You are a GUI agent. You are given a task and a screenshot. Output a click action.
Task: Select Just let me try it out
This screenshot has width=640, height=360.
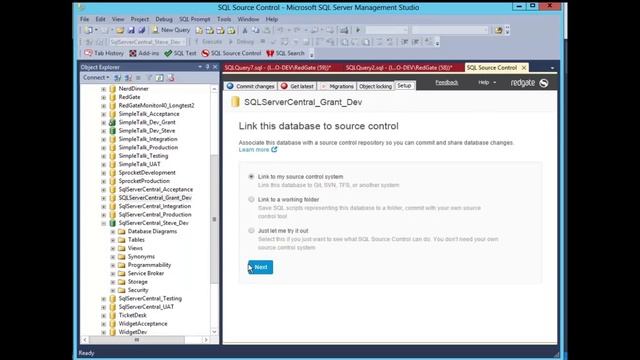(x=251, y=231)
